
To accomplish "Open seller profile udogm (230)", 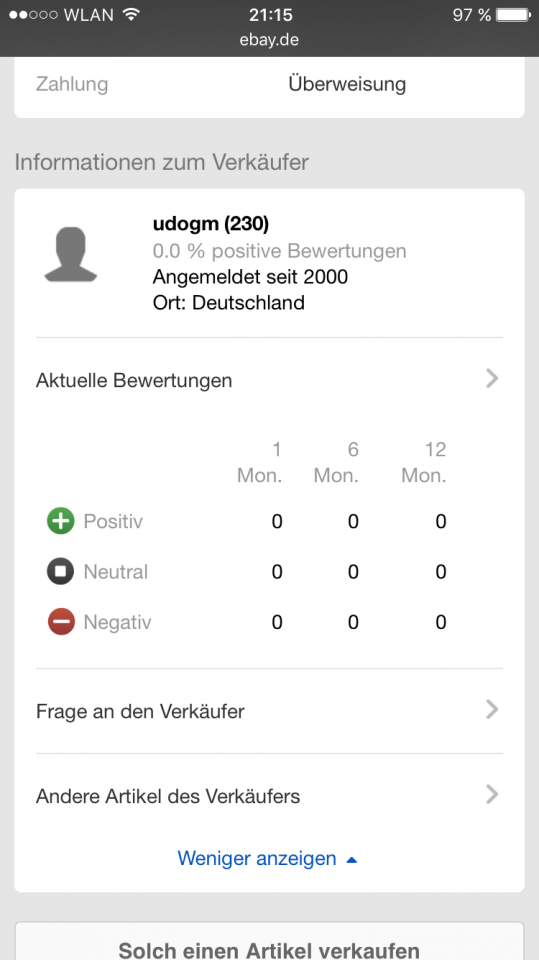I will [211, 224].
